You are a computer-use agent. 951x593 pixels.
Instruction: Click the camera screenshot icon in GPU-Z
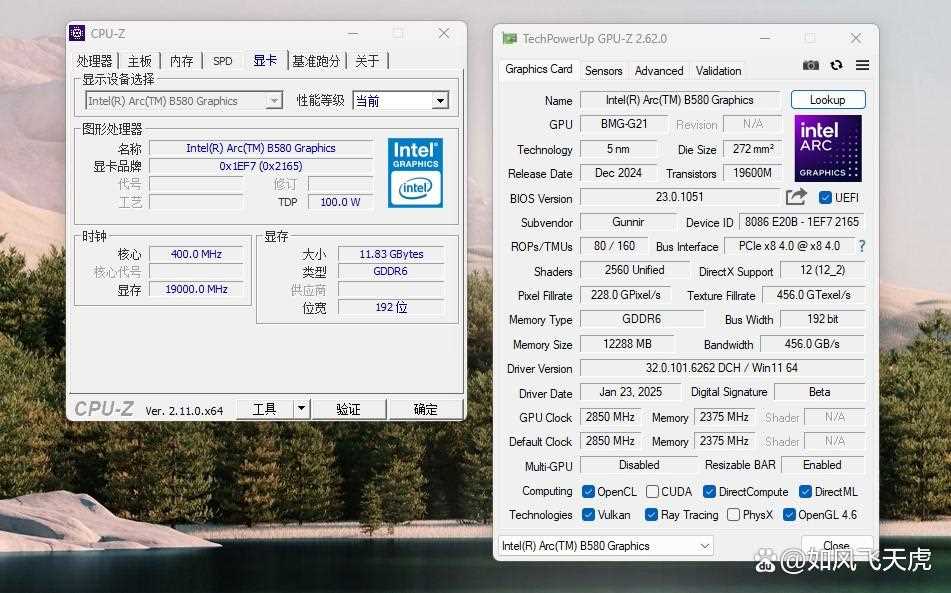pyautogui.click(x=811, y=63)
